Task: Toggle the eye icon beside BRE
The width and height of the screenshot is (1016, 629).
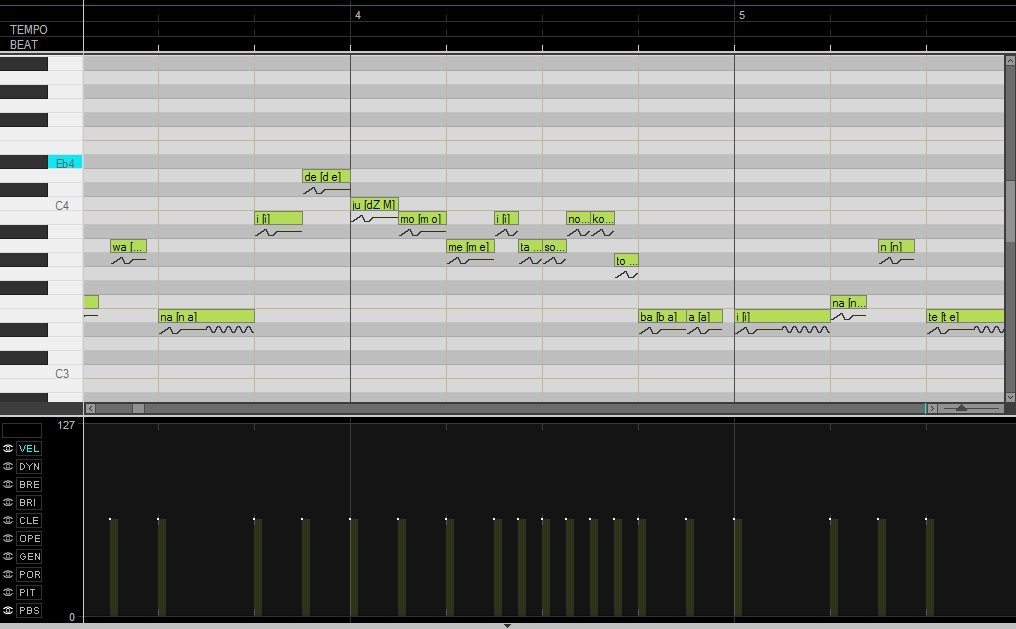Action: pyautogui.click(x=8, y=485)
